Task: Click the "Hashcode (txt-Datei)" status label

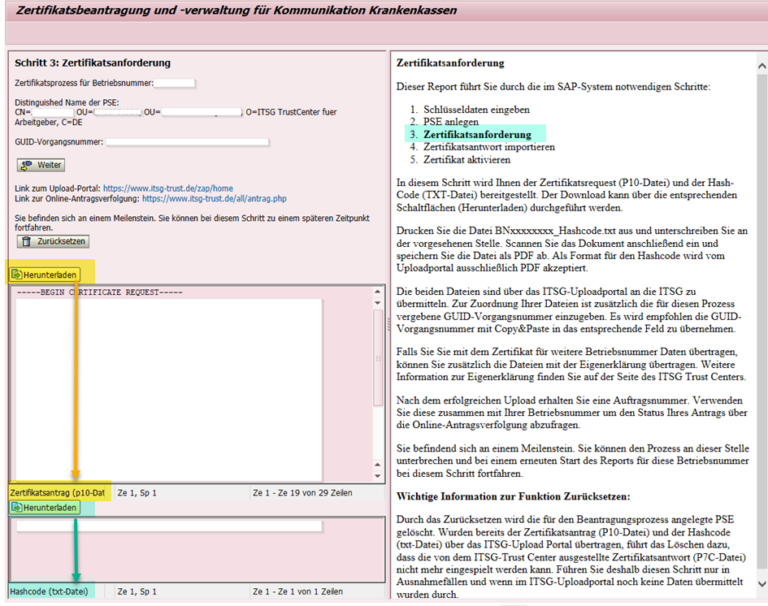Action: click(49, 591)
